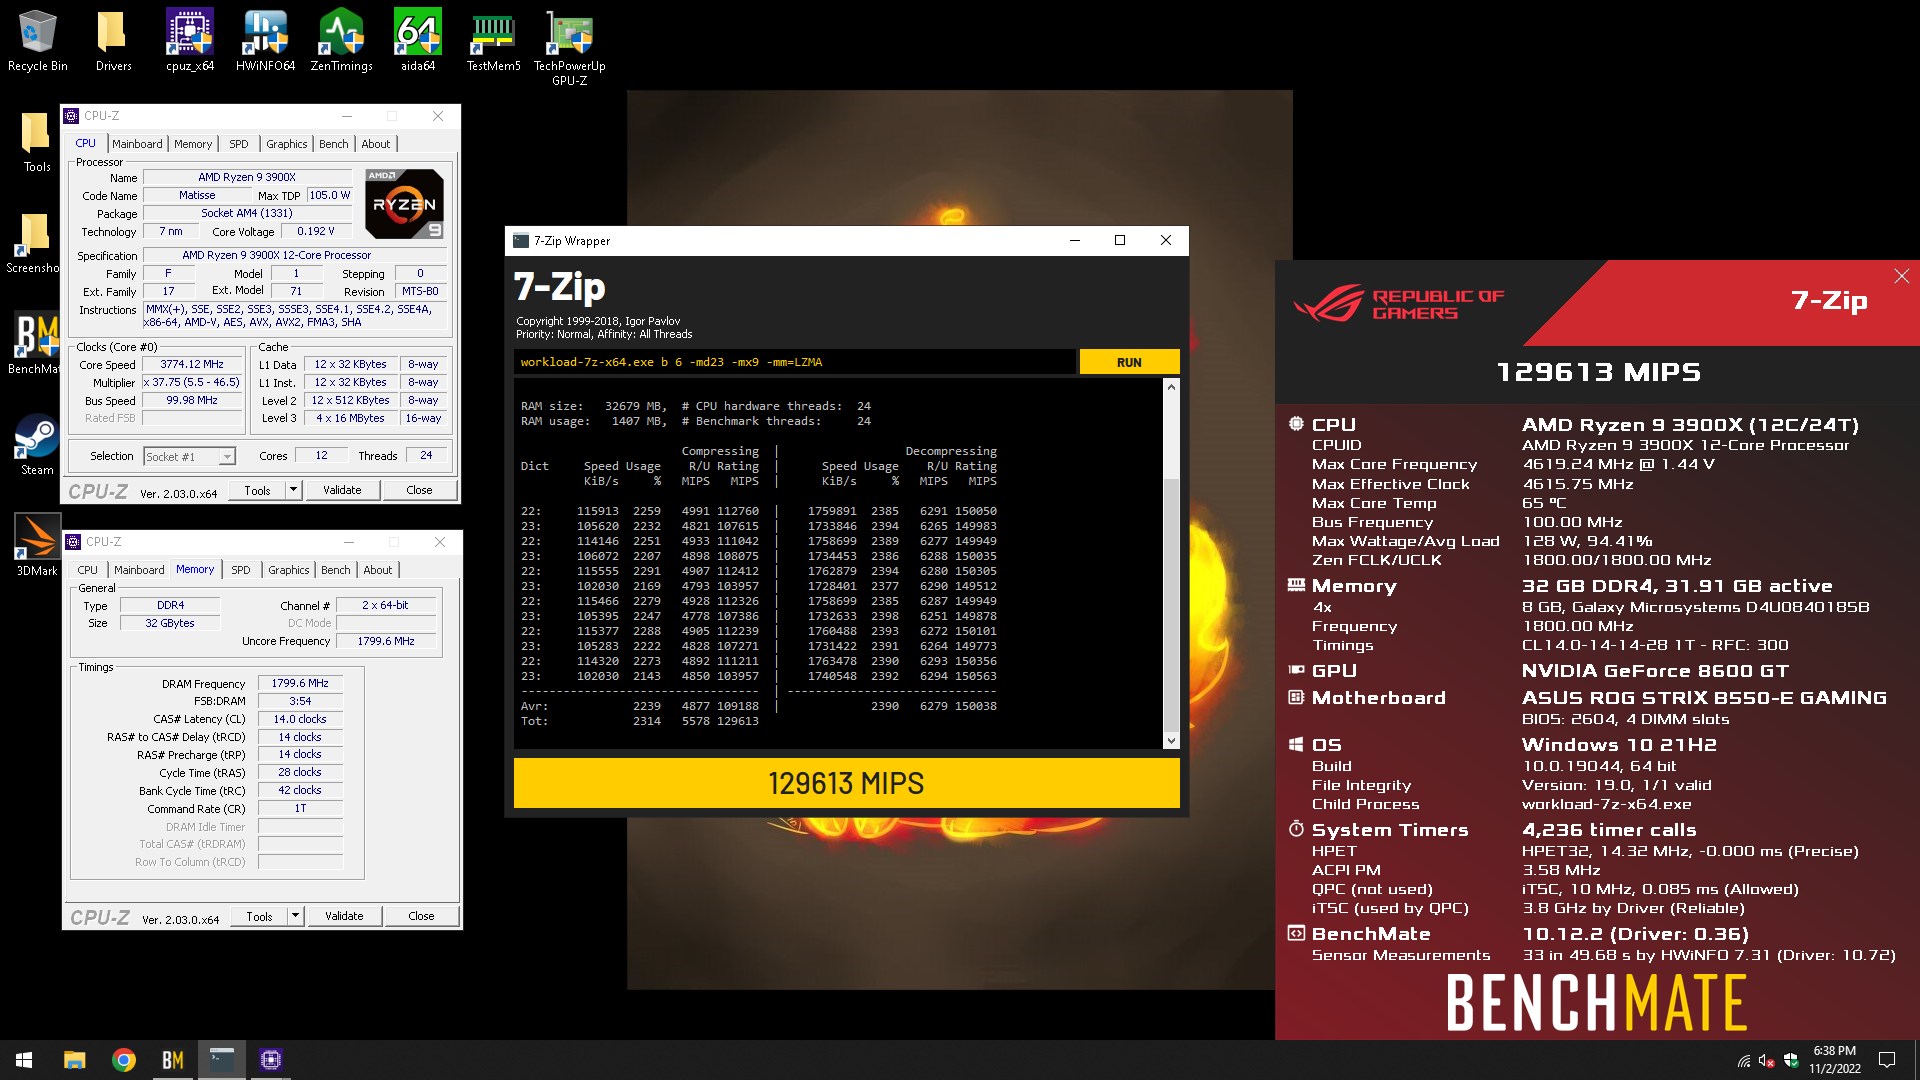Click CAS# Latency value 14.0 clocks

[300, 720]
